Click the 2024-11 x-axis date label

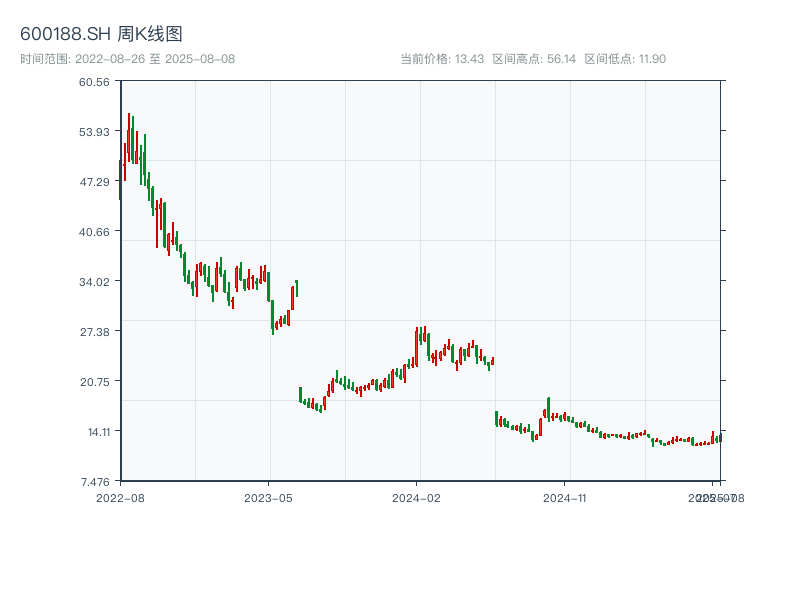tap(565, 497)
